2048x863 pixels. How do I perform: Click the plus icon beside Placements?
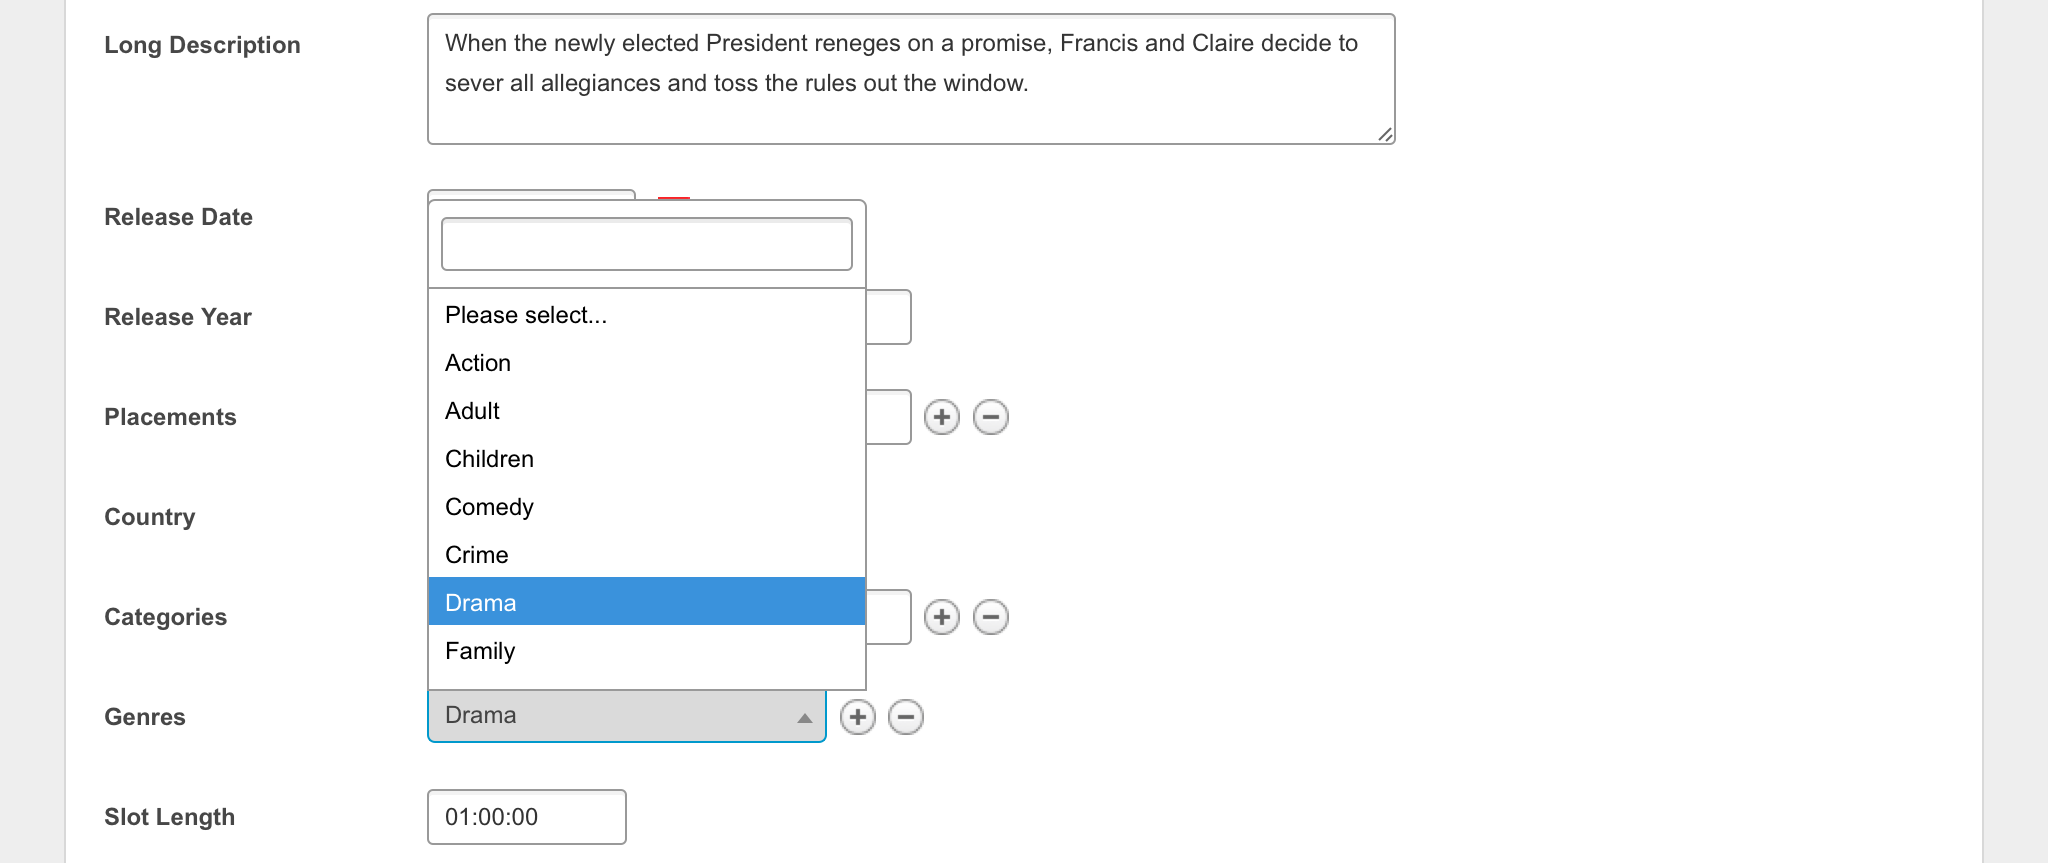(941, 417)
